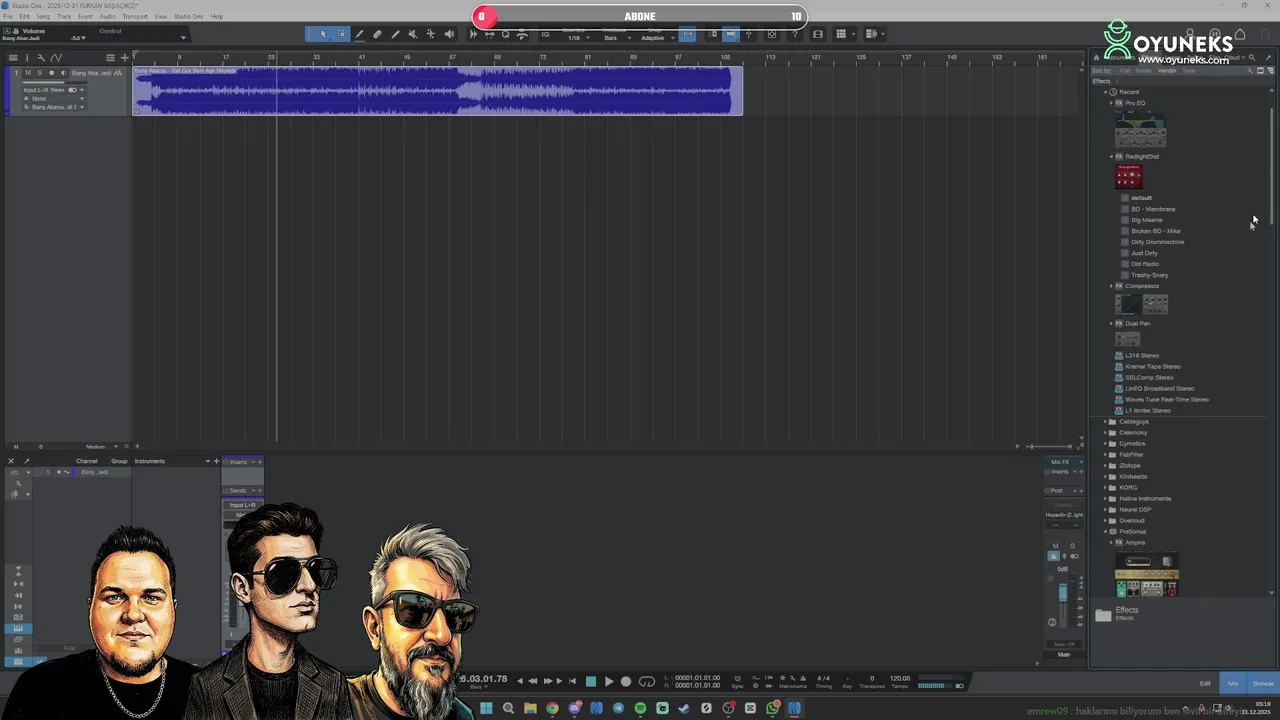Click the browser vertical scrollbar
1280x720 pixels.
(1272, 165)
